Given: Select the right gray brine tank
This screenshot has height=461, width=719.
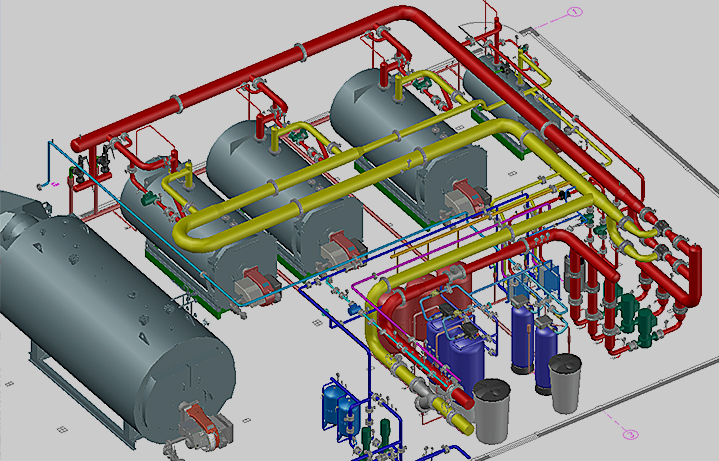Looking at the screenshot, I should click(x=565, y=381).
